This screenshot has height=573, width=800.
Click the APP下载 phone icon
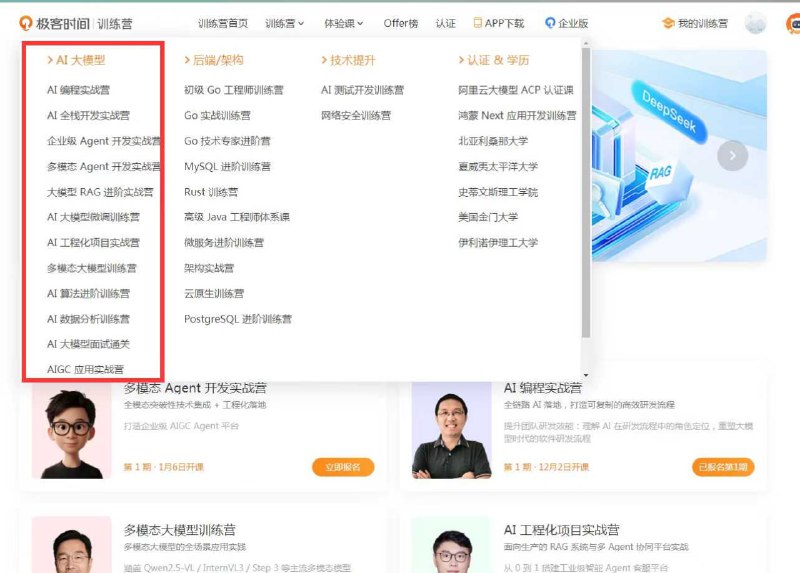(478, 23)
